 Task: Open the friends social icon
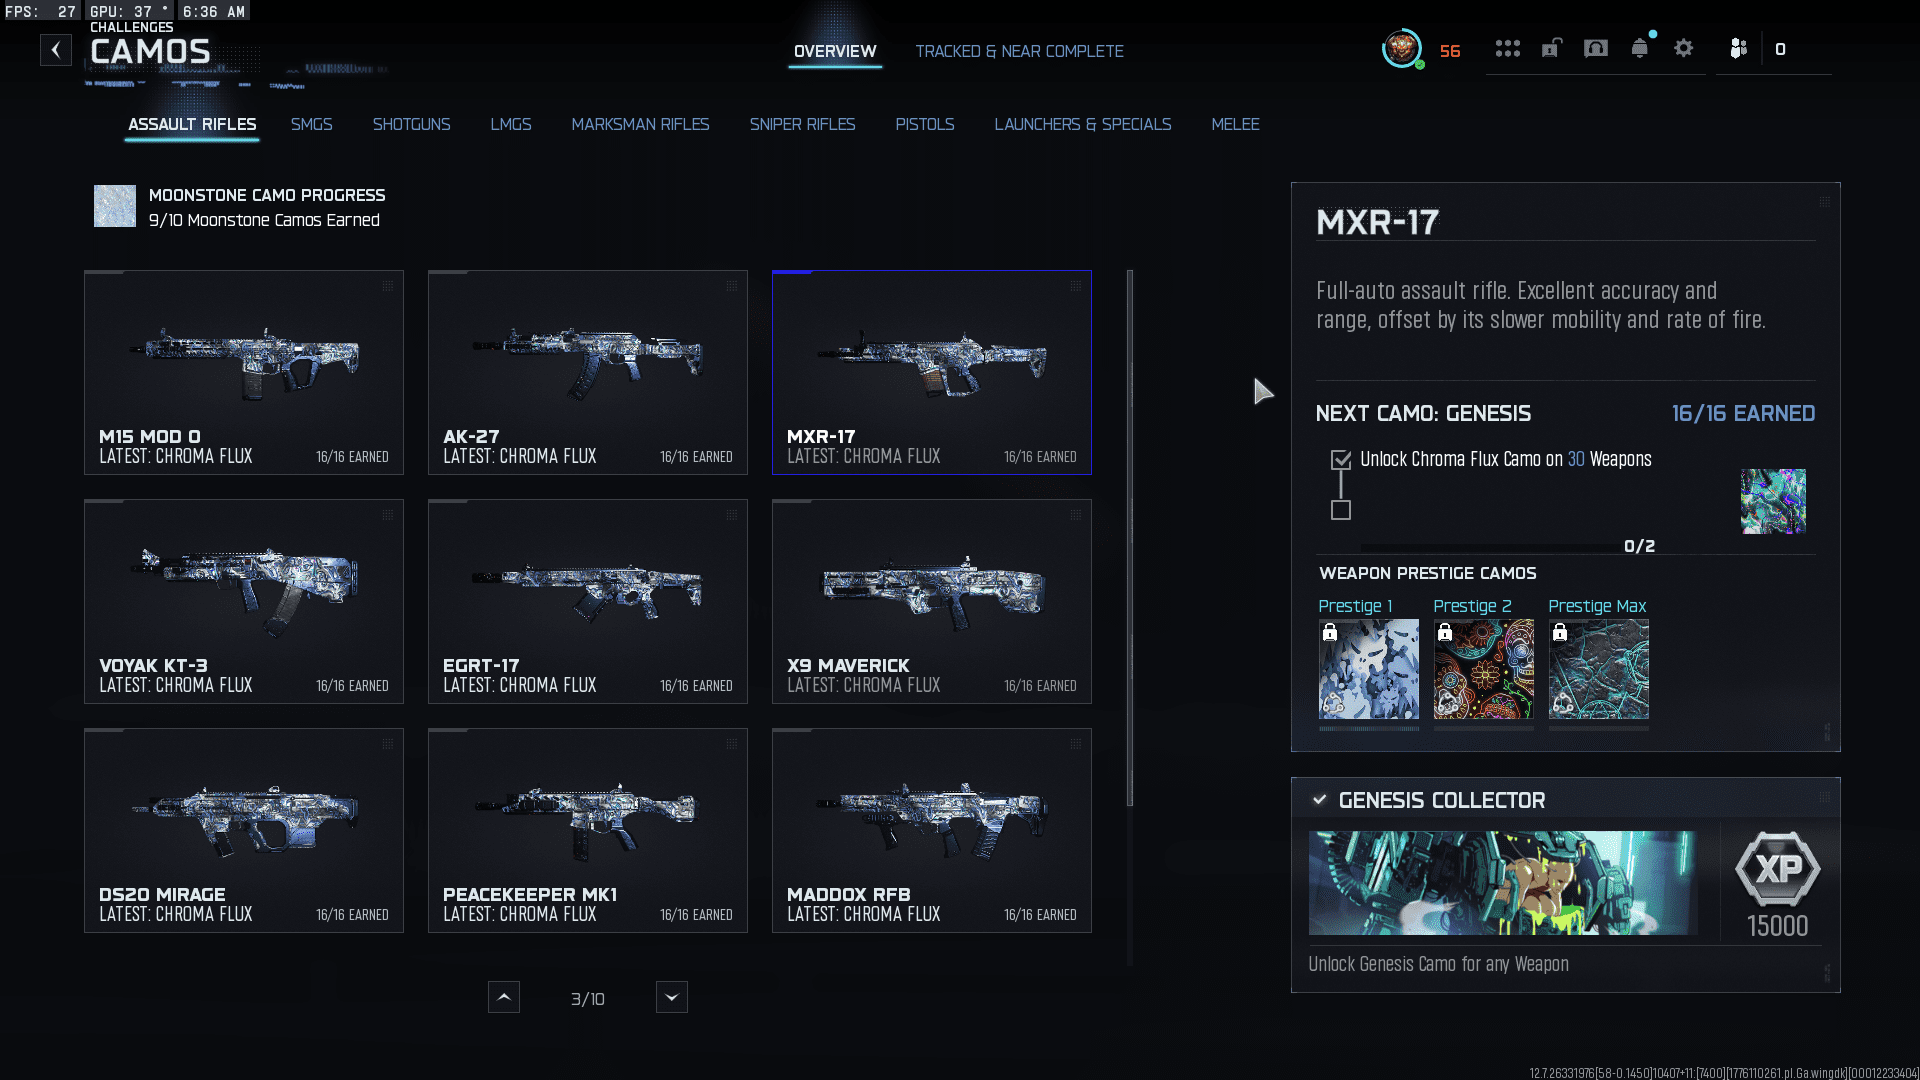click(x=1738, y=48)
